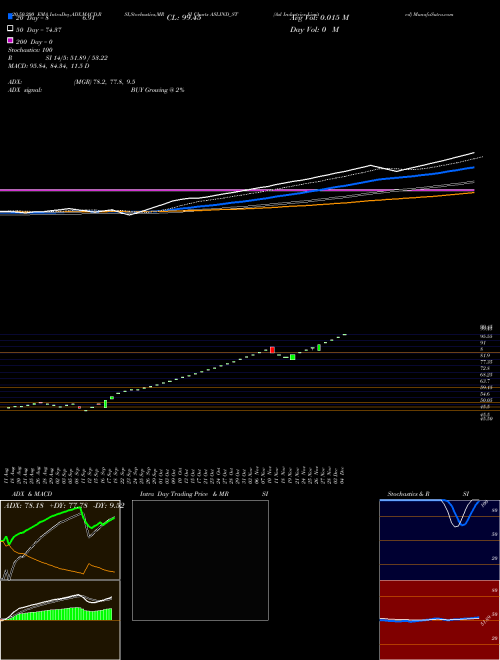Screen dimensions: 500x660
Task: Select the MACD values line
Action: tap(48, 66)
